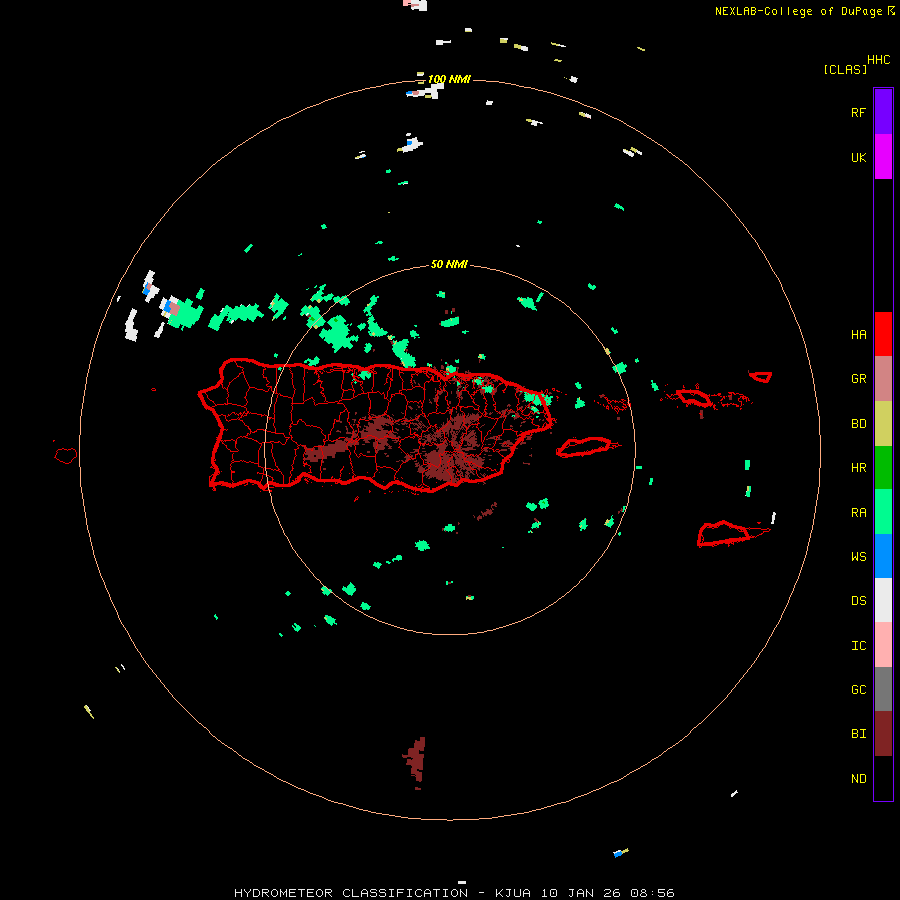Click the WS legend label
This screenshot has width=900, height=900.
(x=858, y=557)
